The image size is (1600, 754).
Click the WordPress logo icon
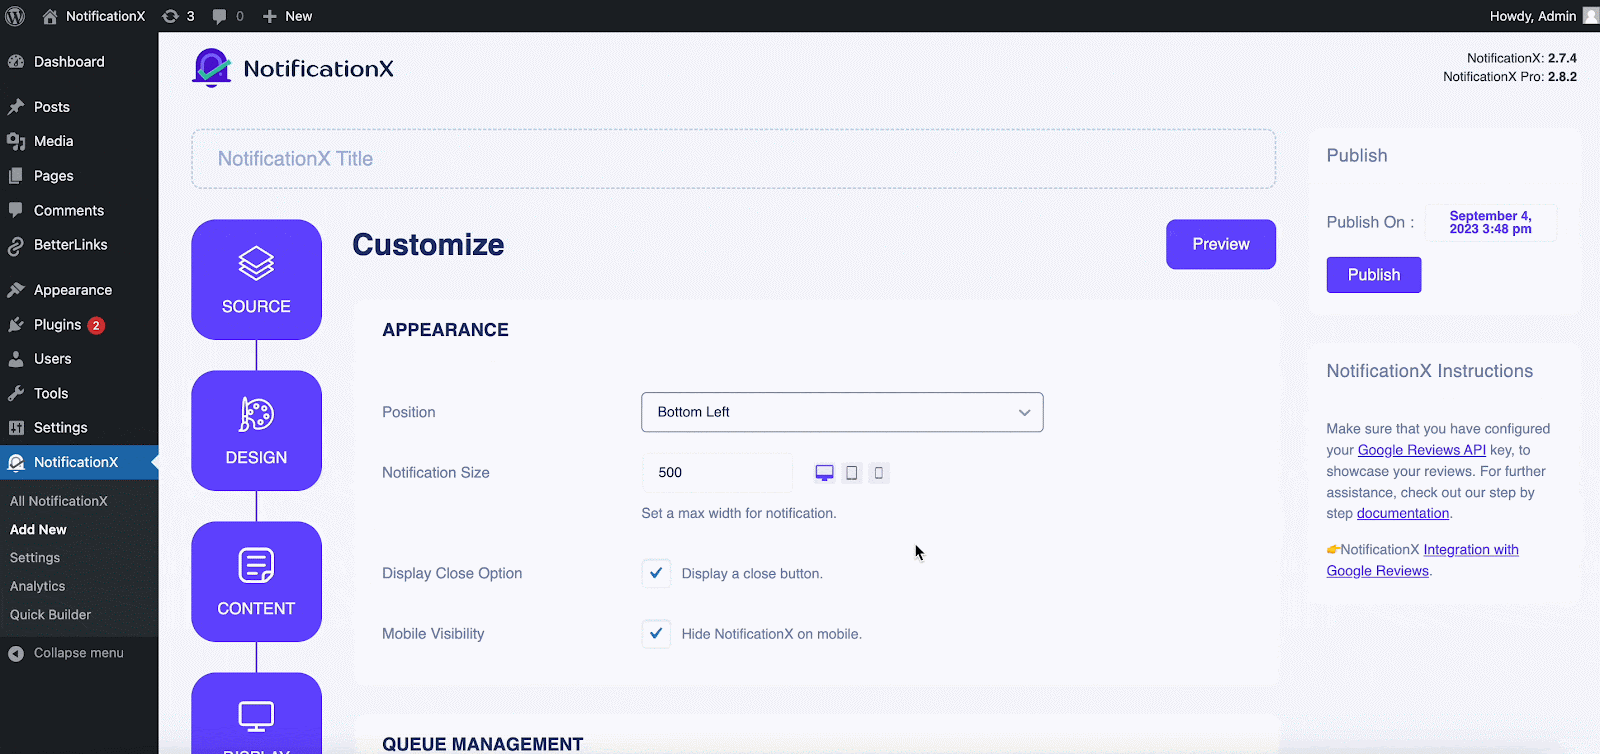(15, 16)
